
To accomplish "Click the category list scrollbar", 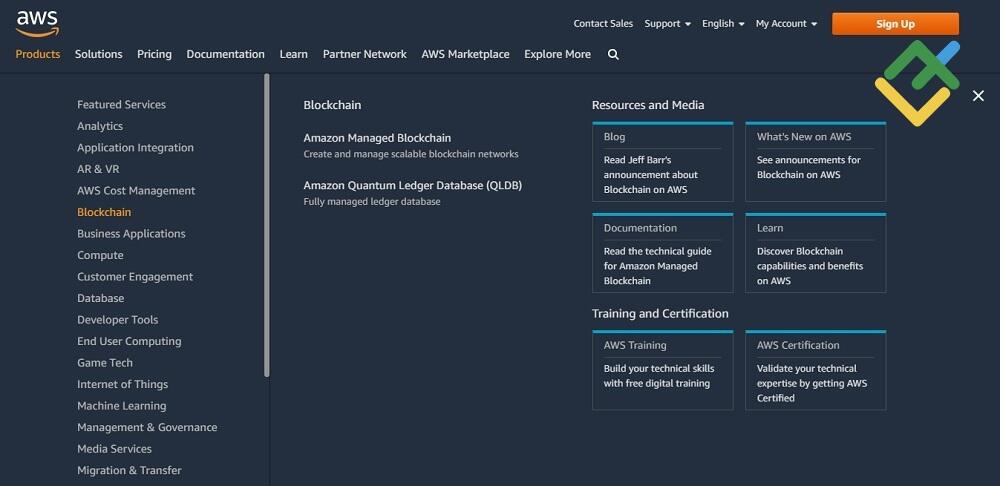I will 267,225.
